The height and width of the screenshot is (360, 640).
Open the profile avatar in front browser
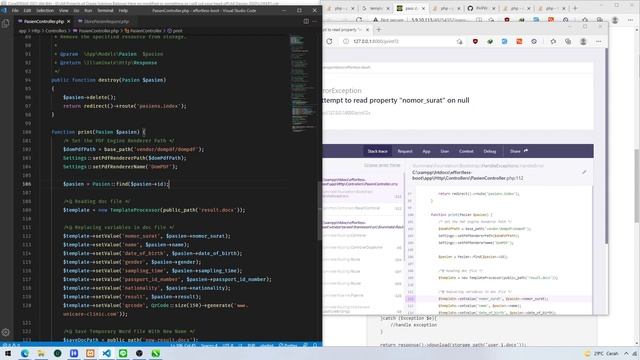pyautogui.click(x=583, y=41)
